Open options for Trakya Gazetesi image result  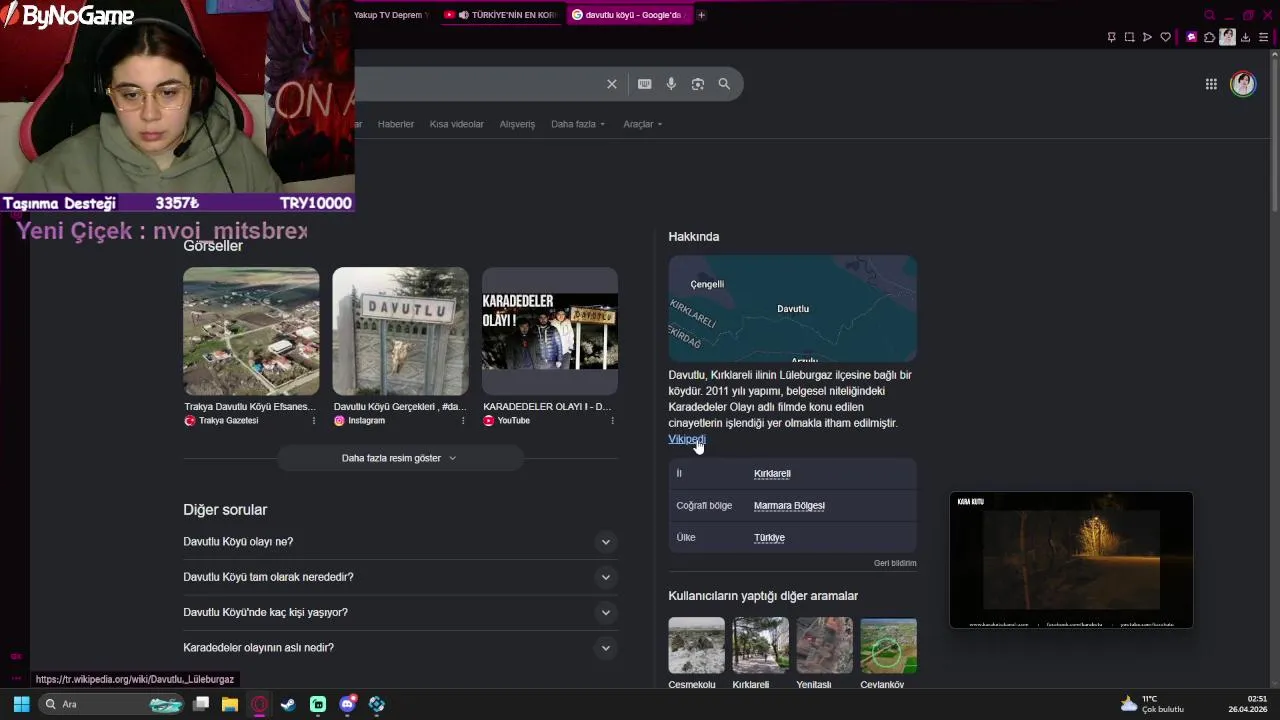tap(313, 421)
